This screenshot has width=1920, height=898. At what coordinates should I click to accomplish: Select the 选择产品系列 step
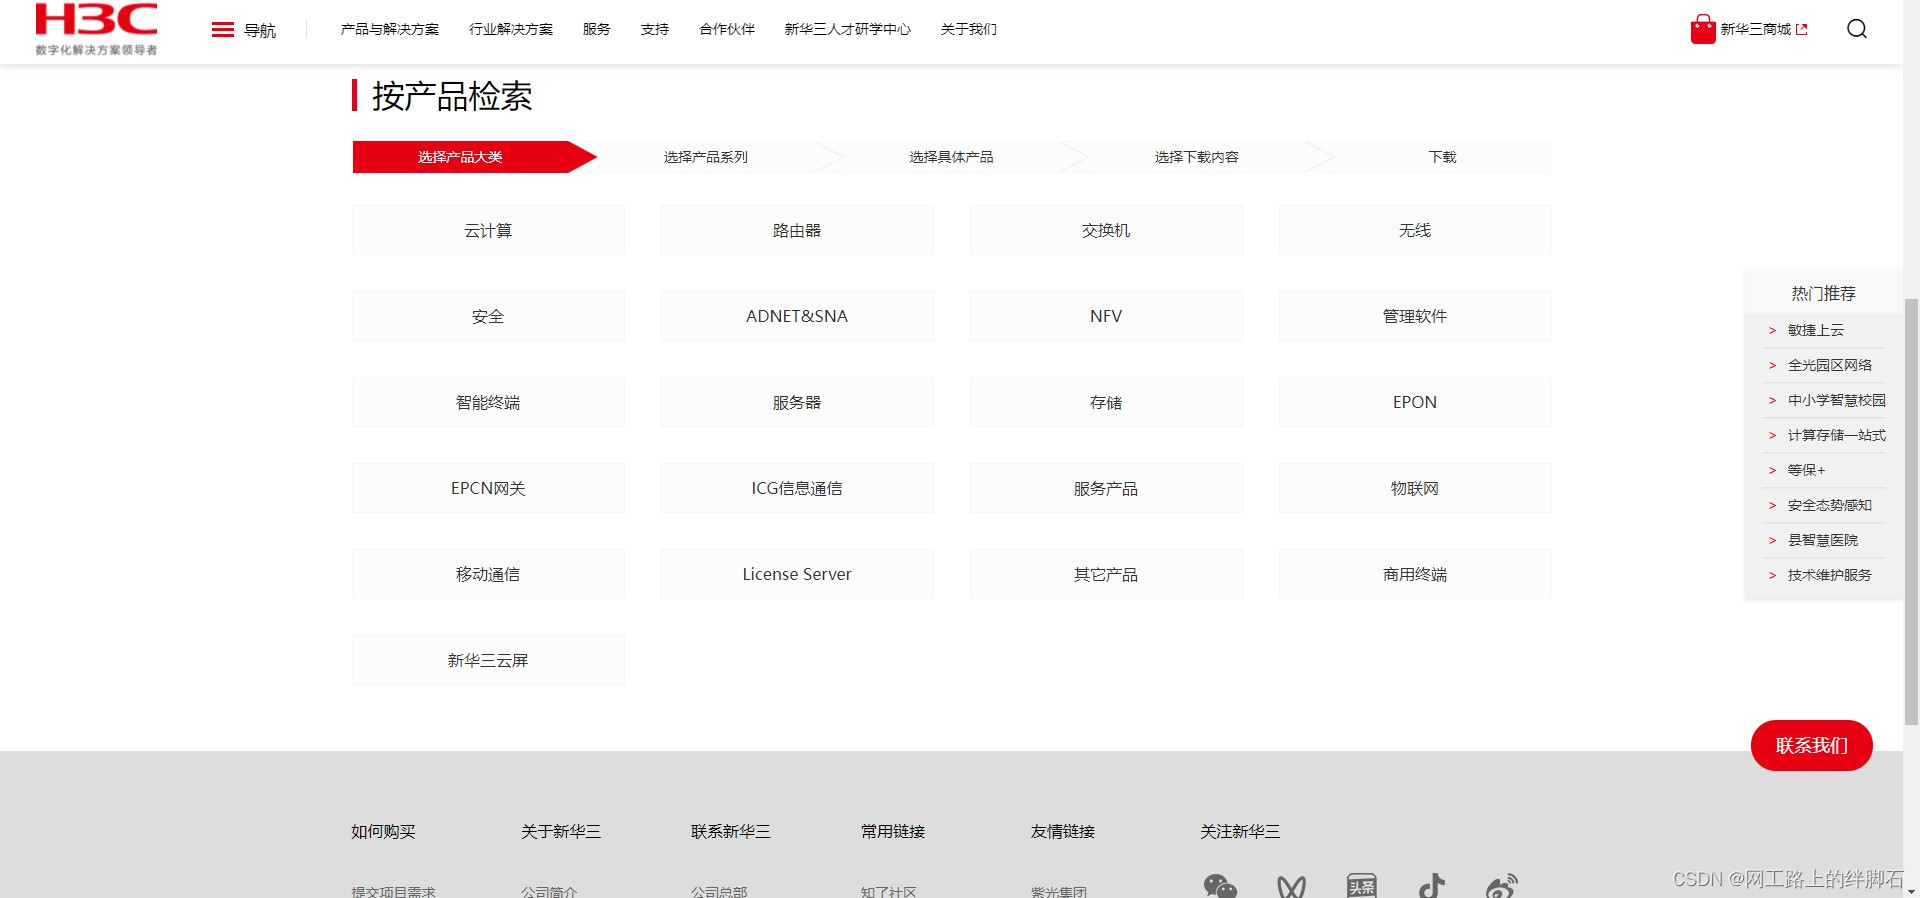[706, 157]
